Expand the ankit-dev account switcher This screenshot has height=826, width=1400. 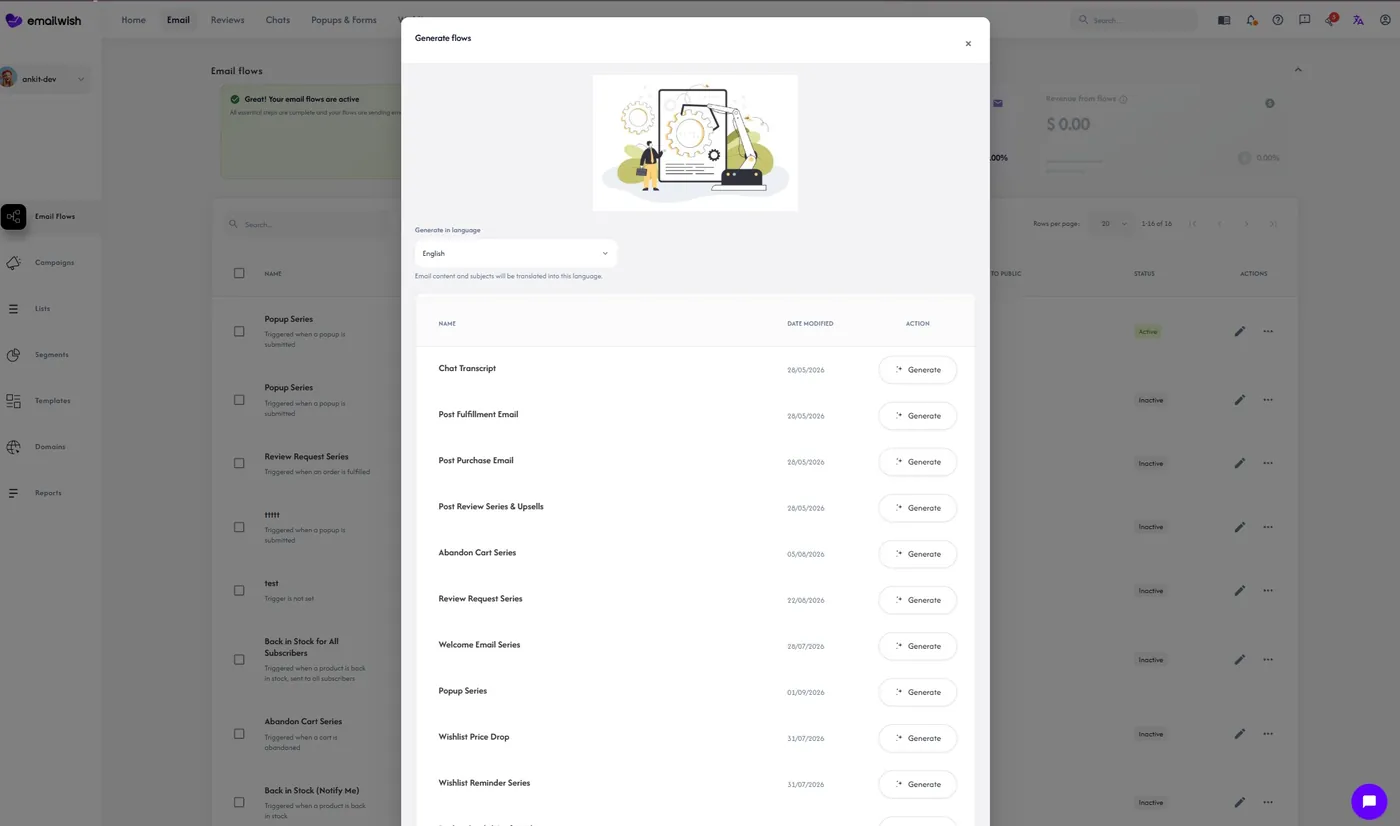[x=46, y=79]
